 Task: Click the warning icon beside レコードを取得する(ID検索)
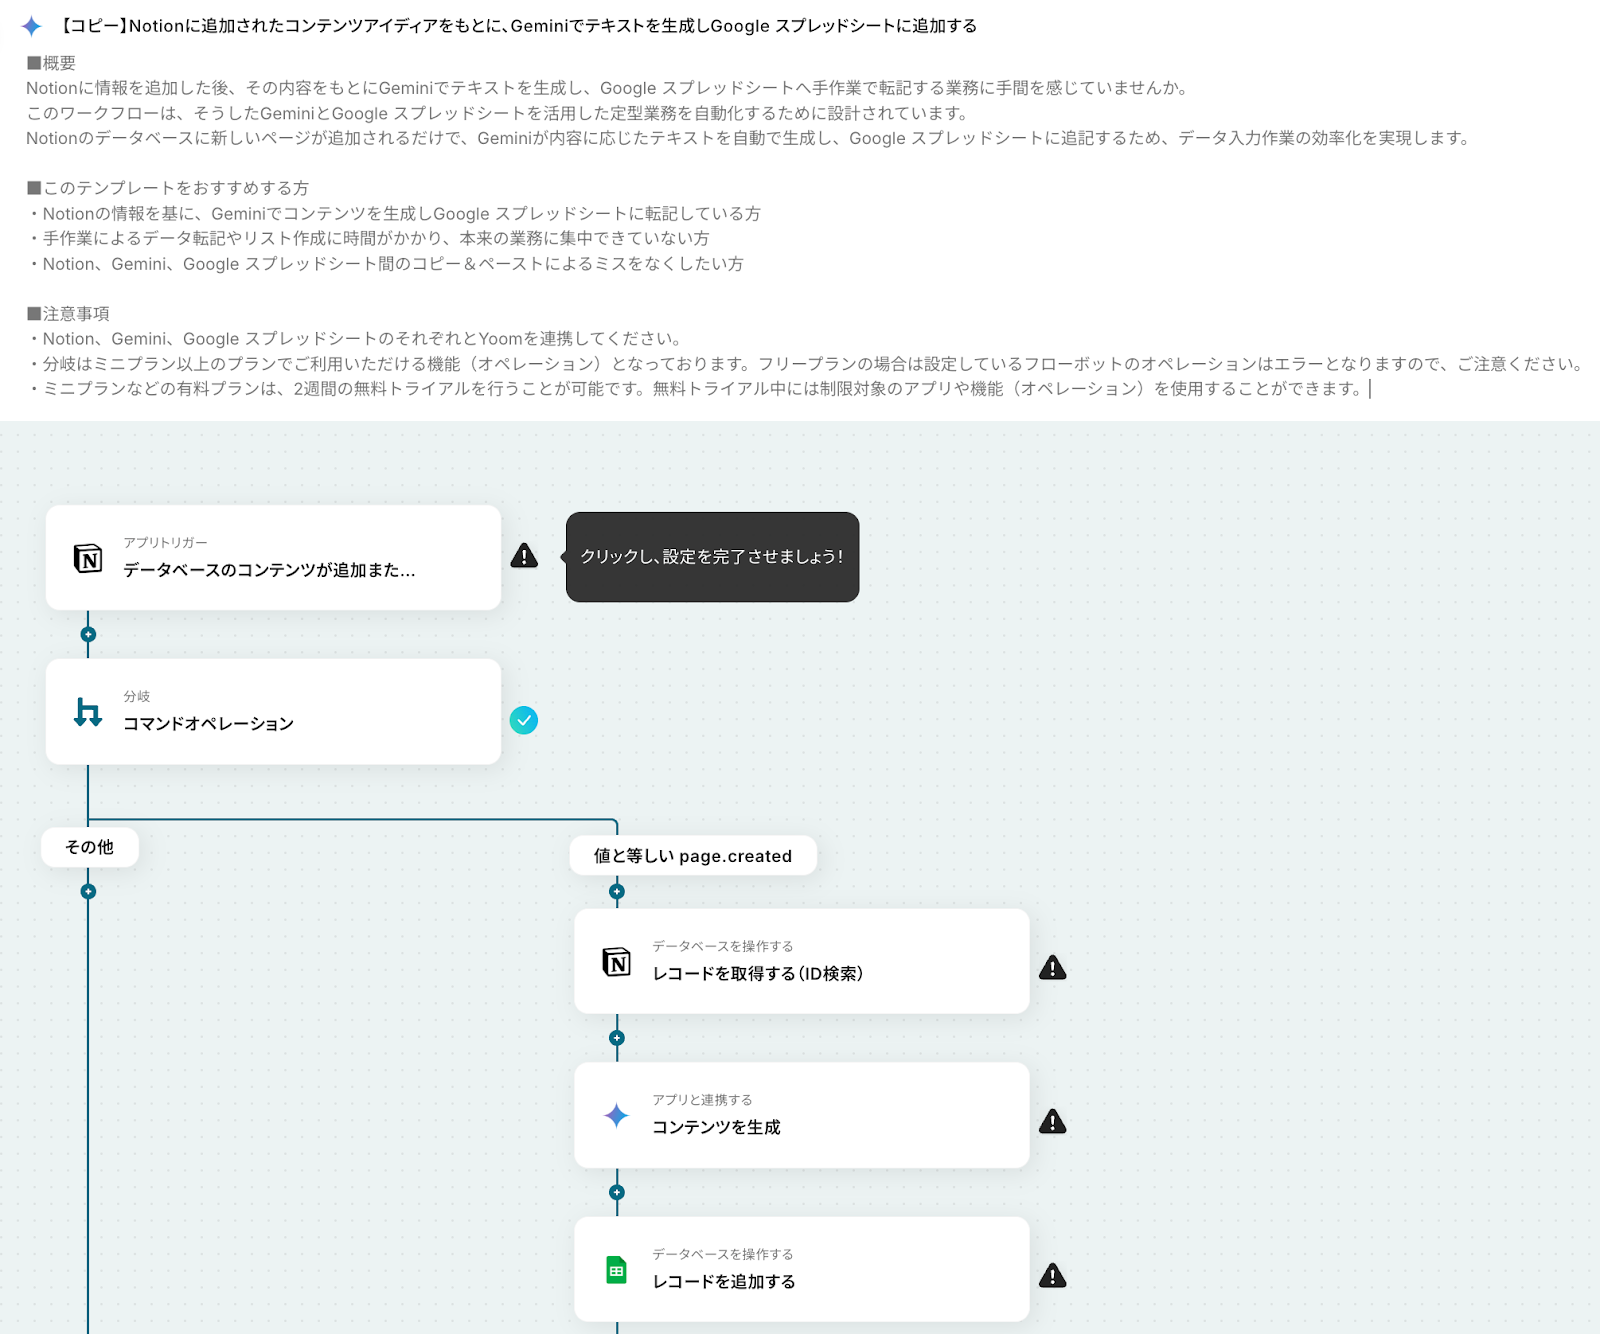pos(1053,967)
